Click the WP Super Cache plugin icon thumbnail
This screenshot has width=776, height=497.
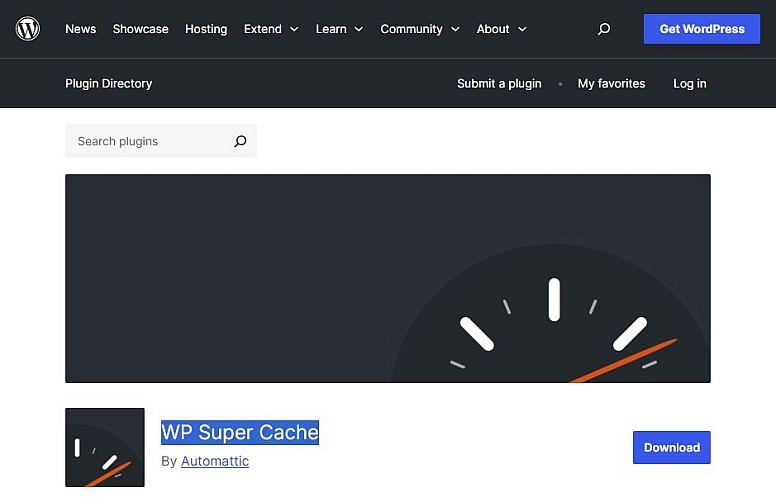(x=105, y=447)
